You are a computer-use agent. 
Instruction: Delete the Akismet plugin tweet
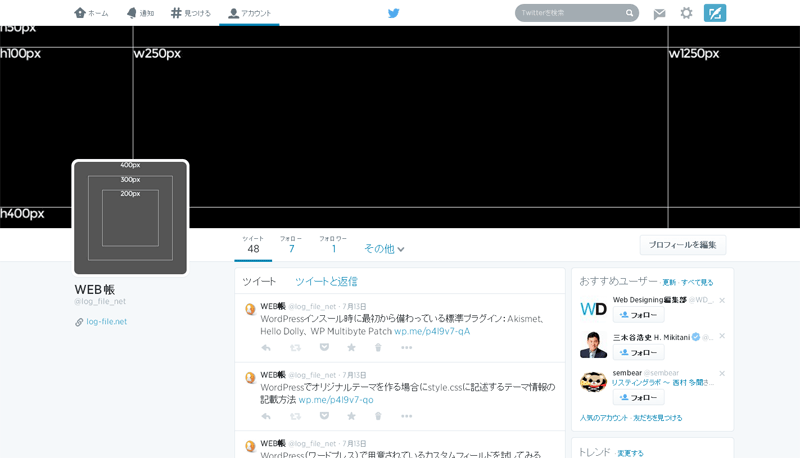378,347
